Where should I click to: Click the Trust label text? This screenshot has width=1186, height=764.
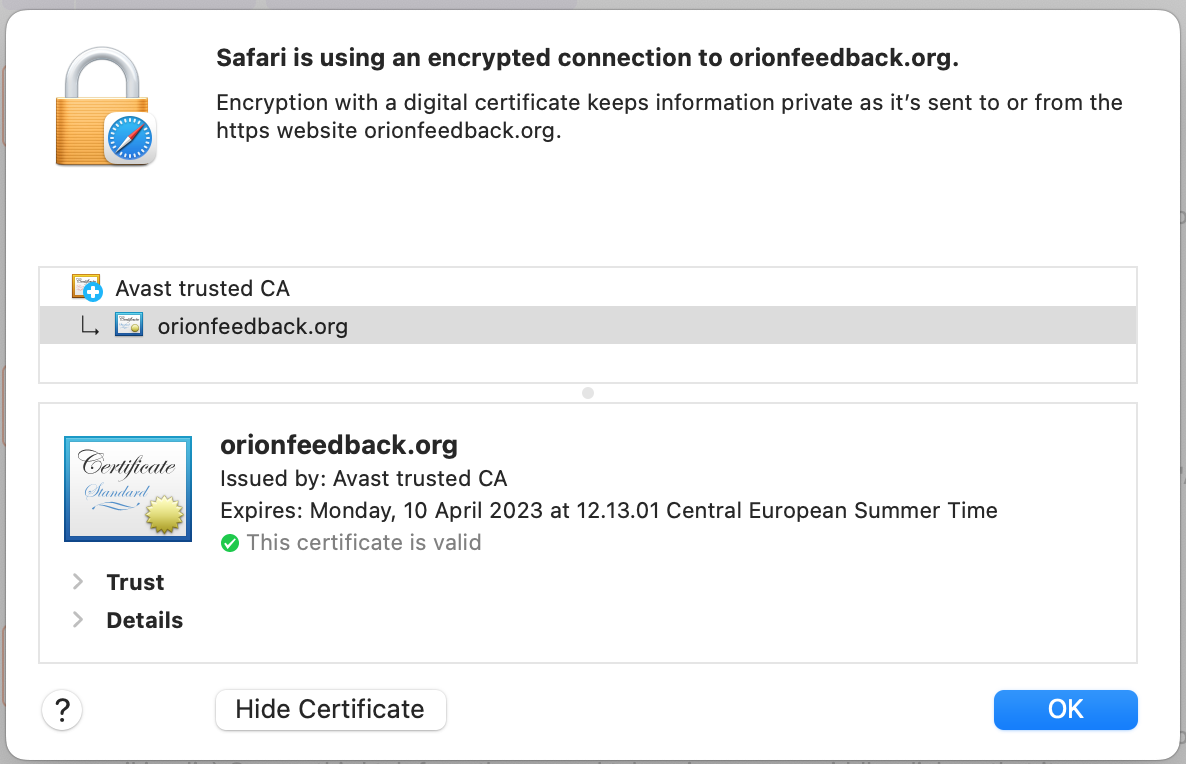coord(135,582)
